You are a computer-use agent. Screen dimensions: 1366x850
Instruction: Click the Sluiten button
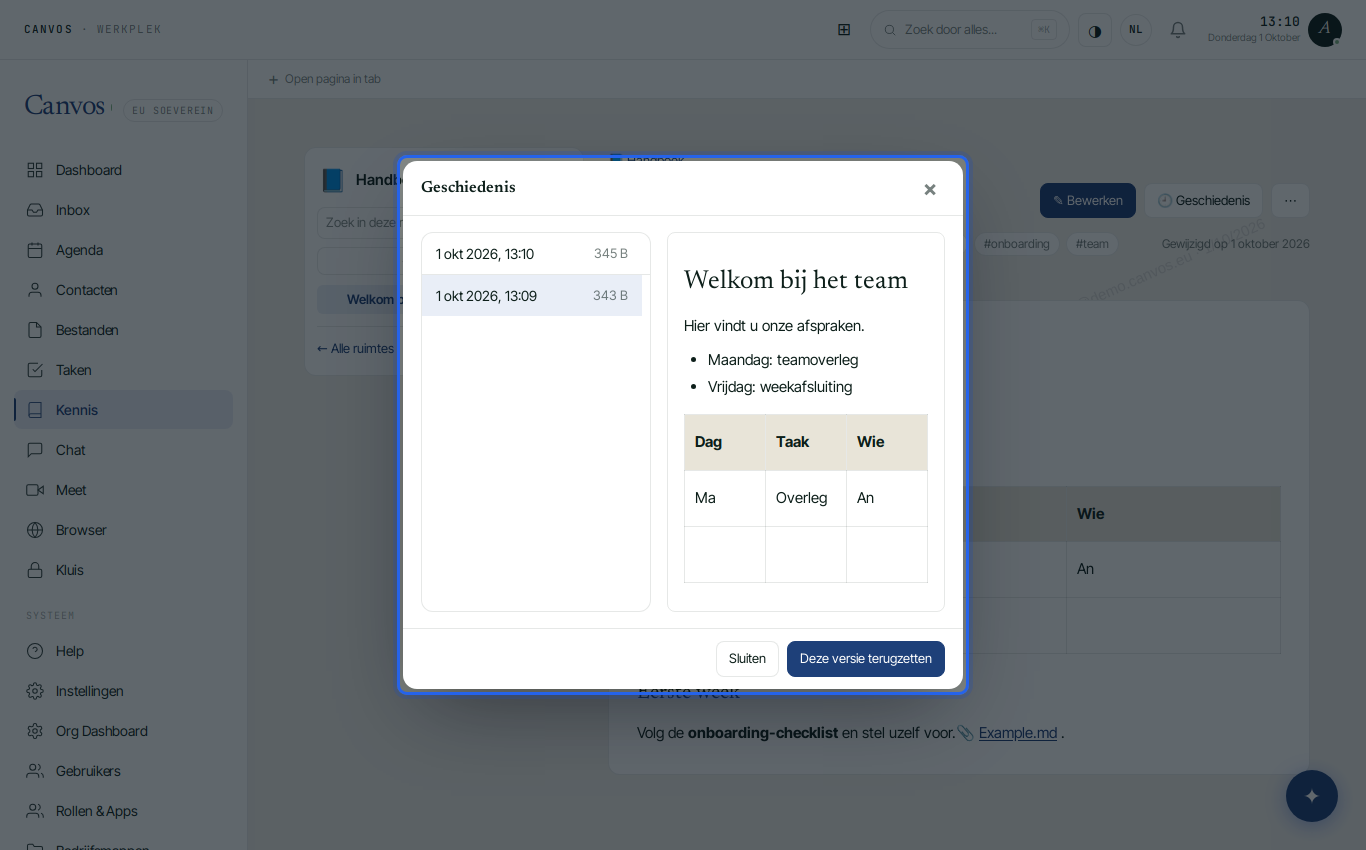point(747,659)
